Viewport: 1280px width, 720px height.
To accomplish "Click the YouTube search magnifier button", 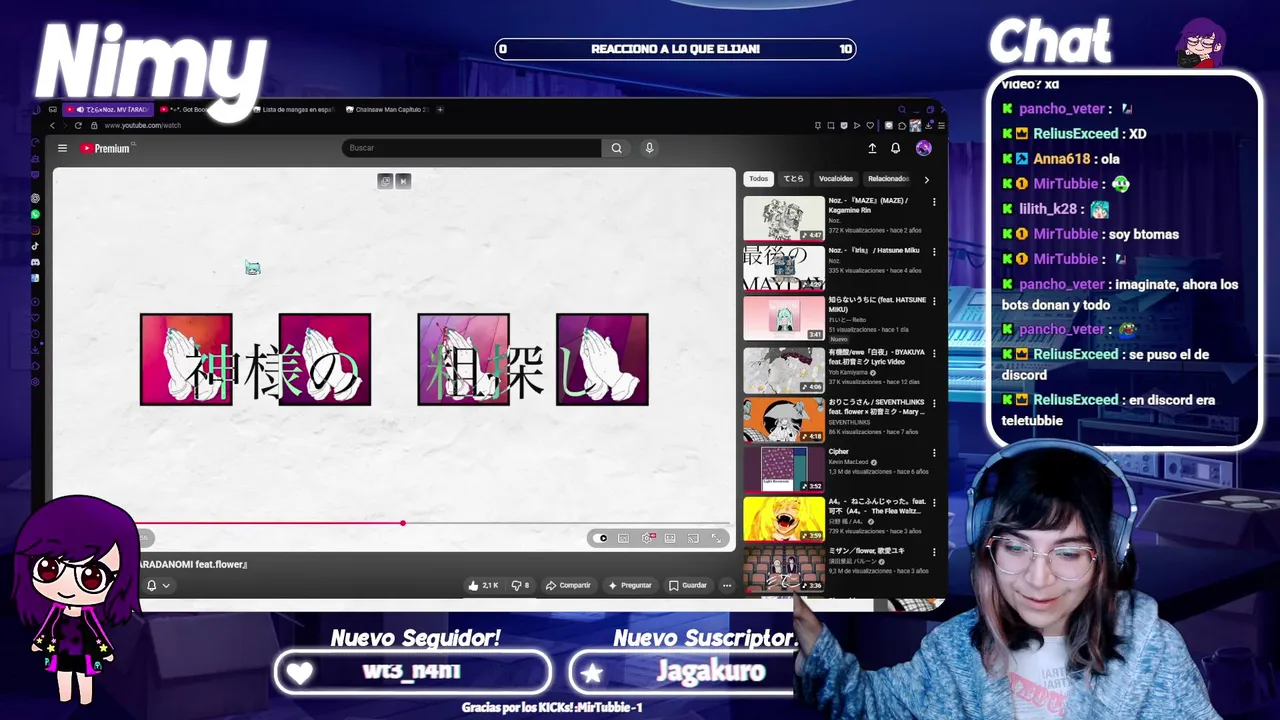I will pos(616,148).
